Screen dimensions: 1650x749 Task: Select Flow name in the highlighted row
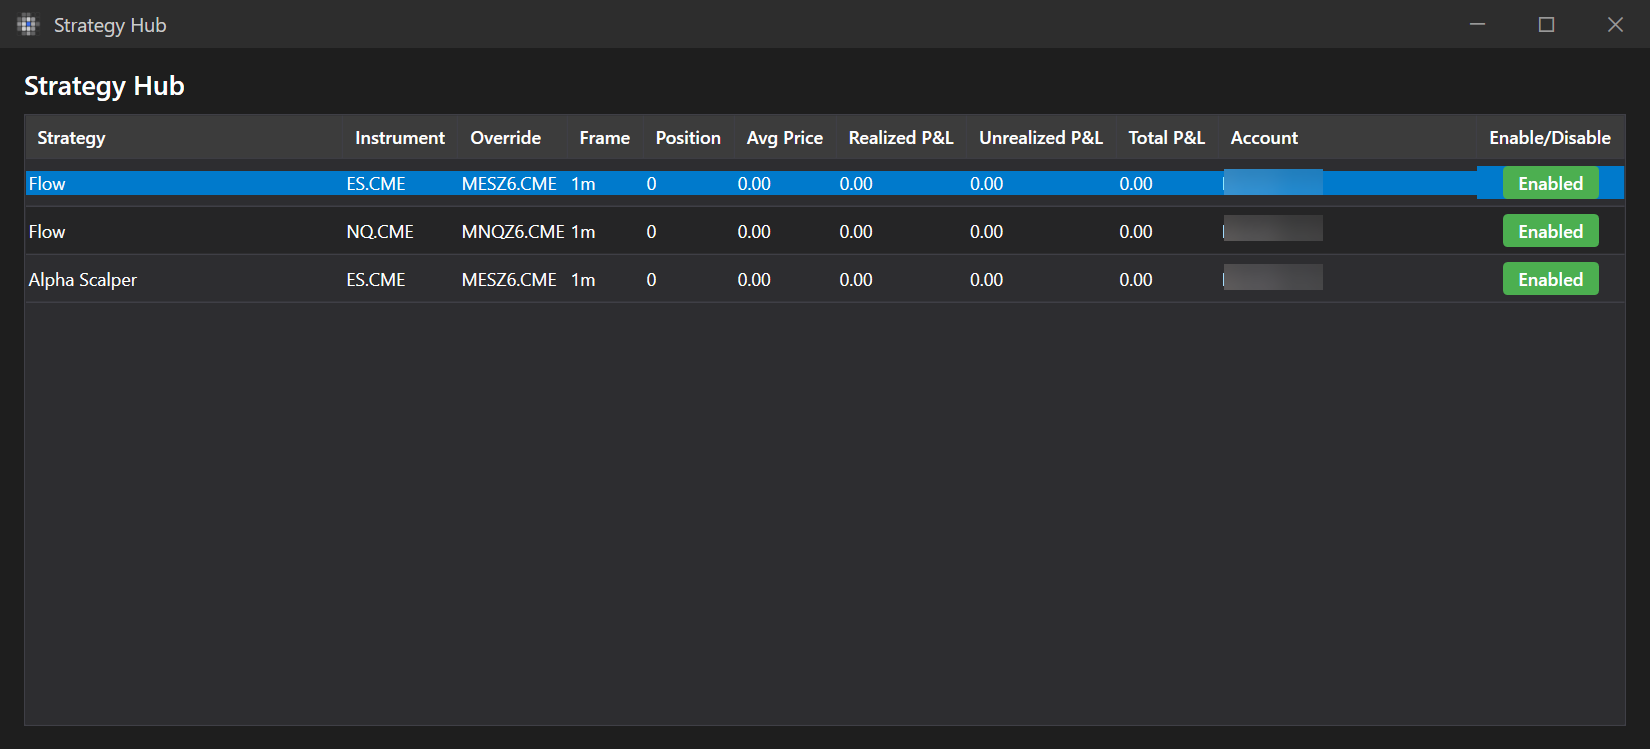coord(47,184)
